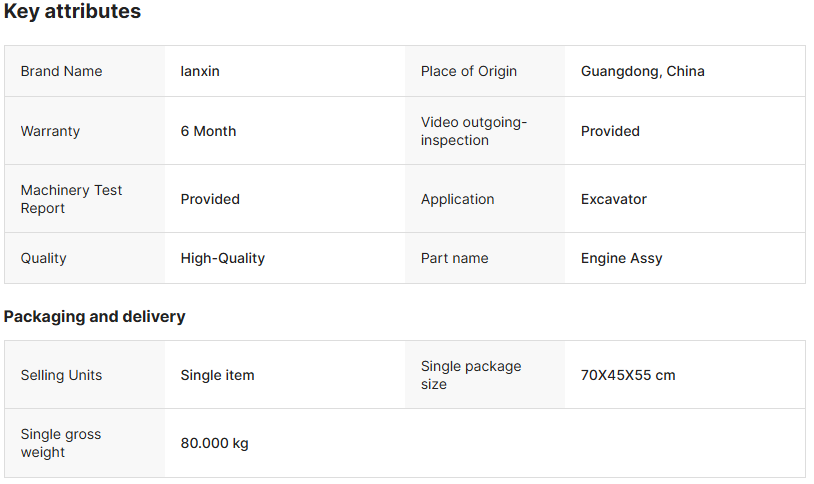Click Provided value beside Machinery Test Report
This screenshot has width=814, height=484.
[210, 199]
